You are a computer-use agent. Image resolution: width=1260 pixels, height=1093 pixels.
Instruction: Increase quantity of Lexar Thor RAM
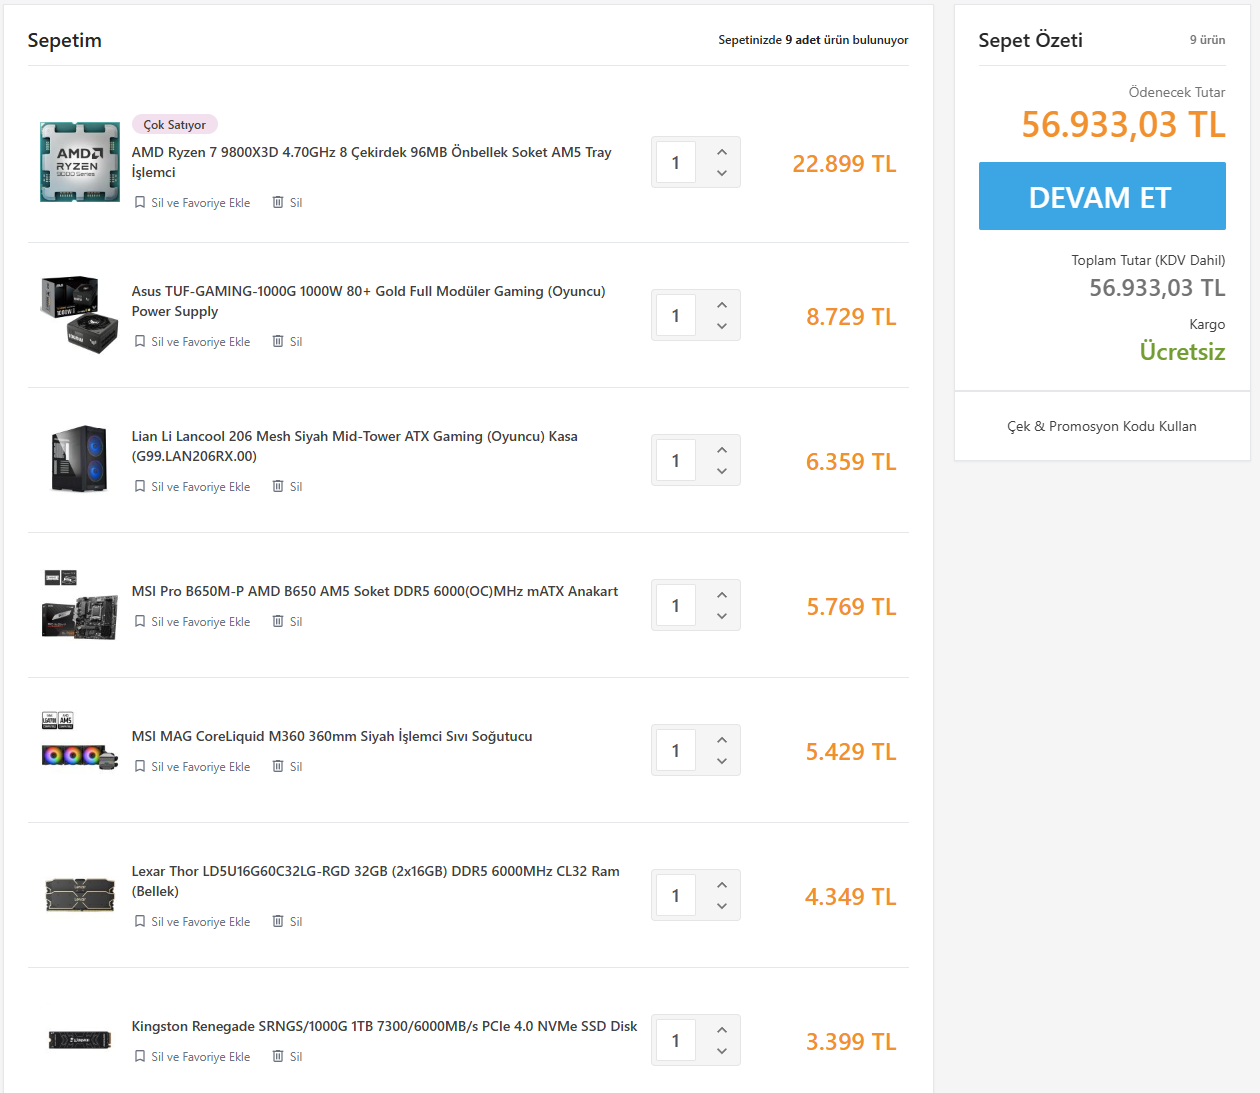tap(722, 885)
